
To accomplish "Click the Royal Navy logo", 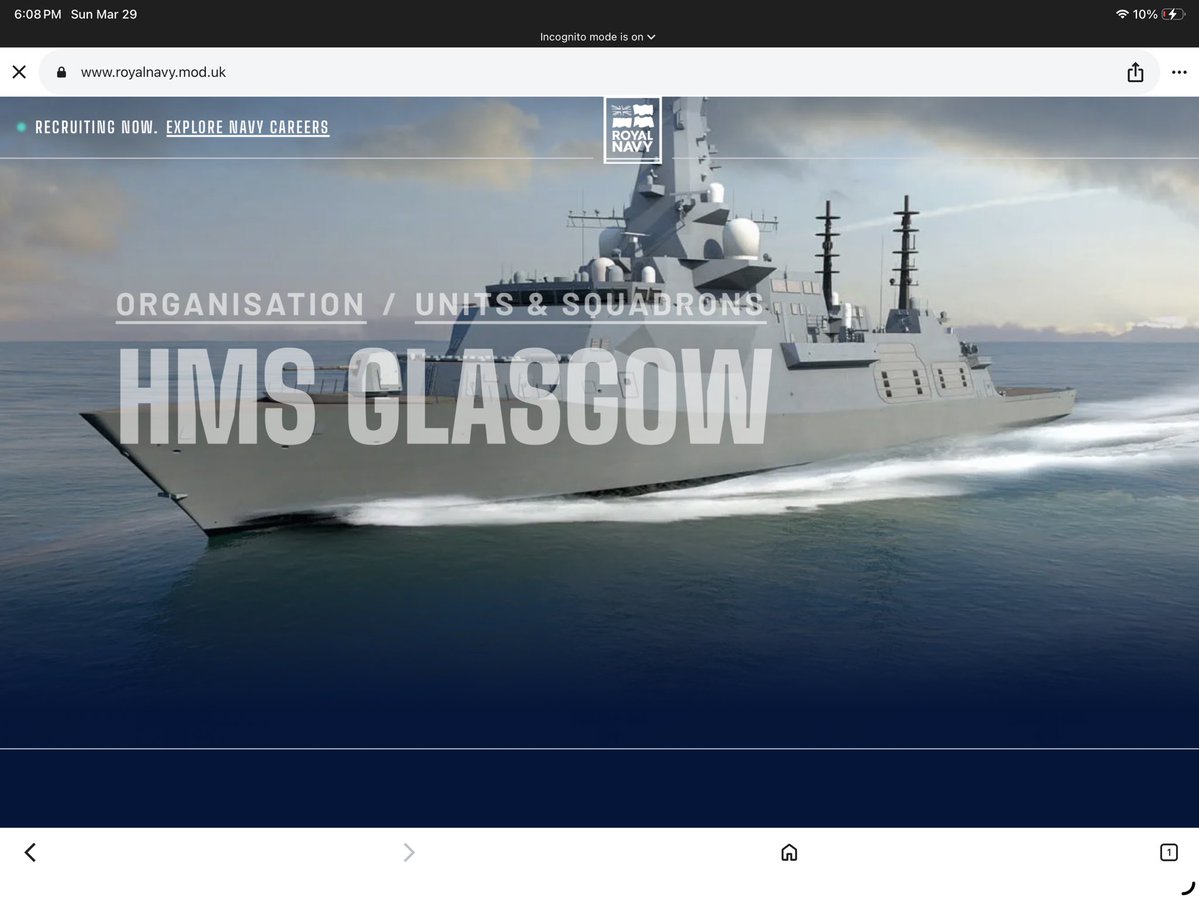I will coord(632,129).
